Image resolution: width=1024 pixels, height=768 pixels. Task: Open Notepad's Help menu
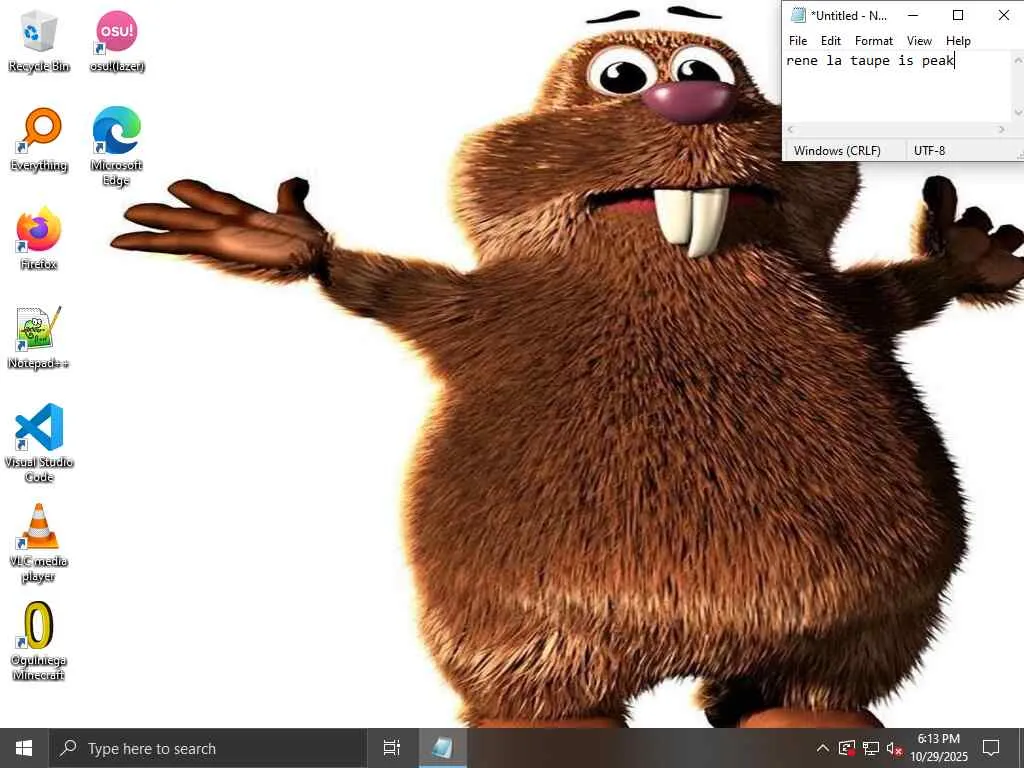tap(958, 40)
